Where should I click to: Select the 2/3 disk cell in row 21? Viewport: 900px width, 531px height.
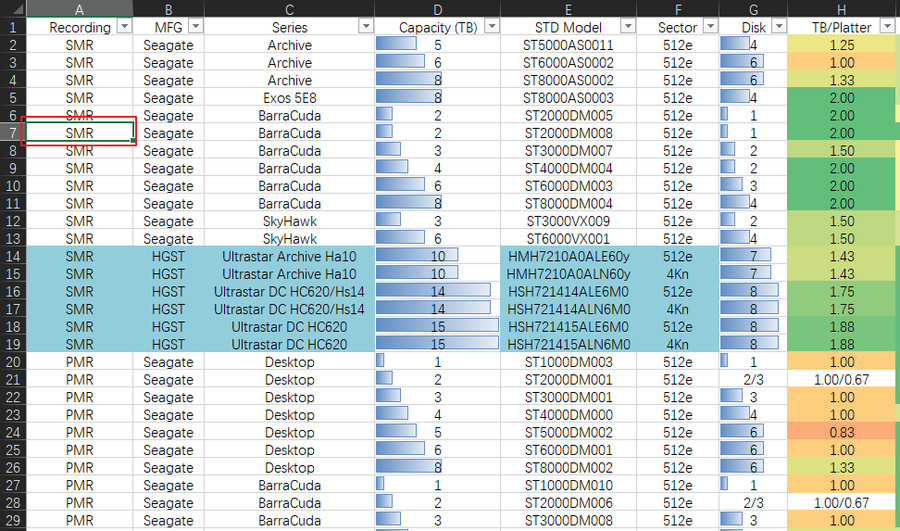(754, 379)
